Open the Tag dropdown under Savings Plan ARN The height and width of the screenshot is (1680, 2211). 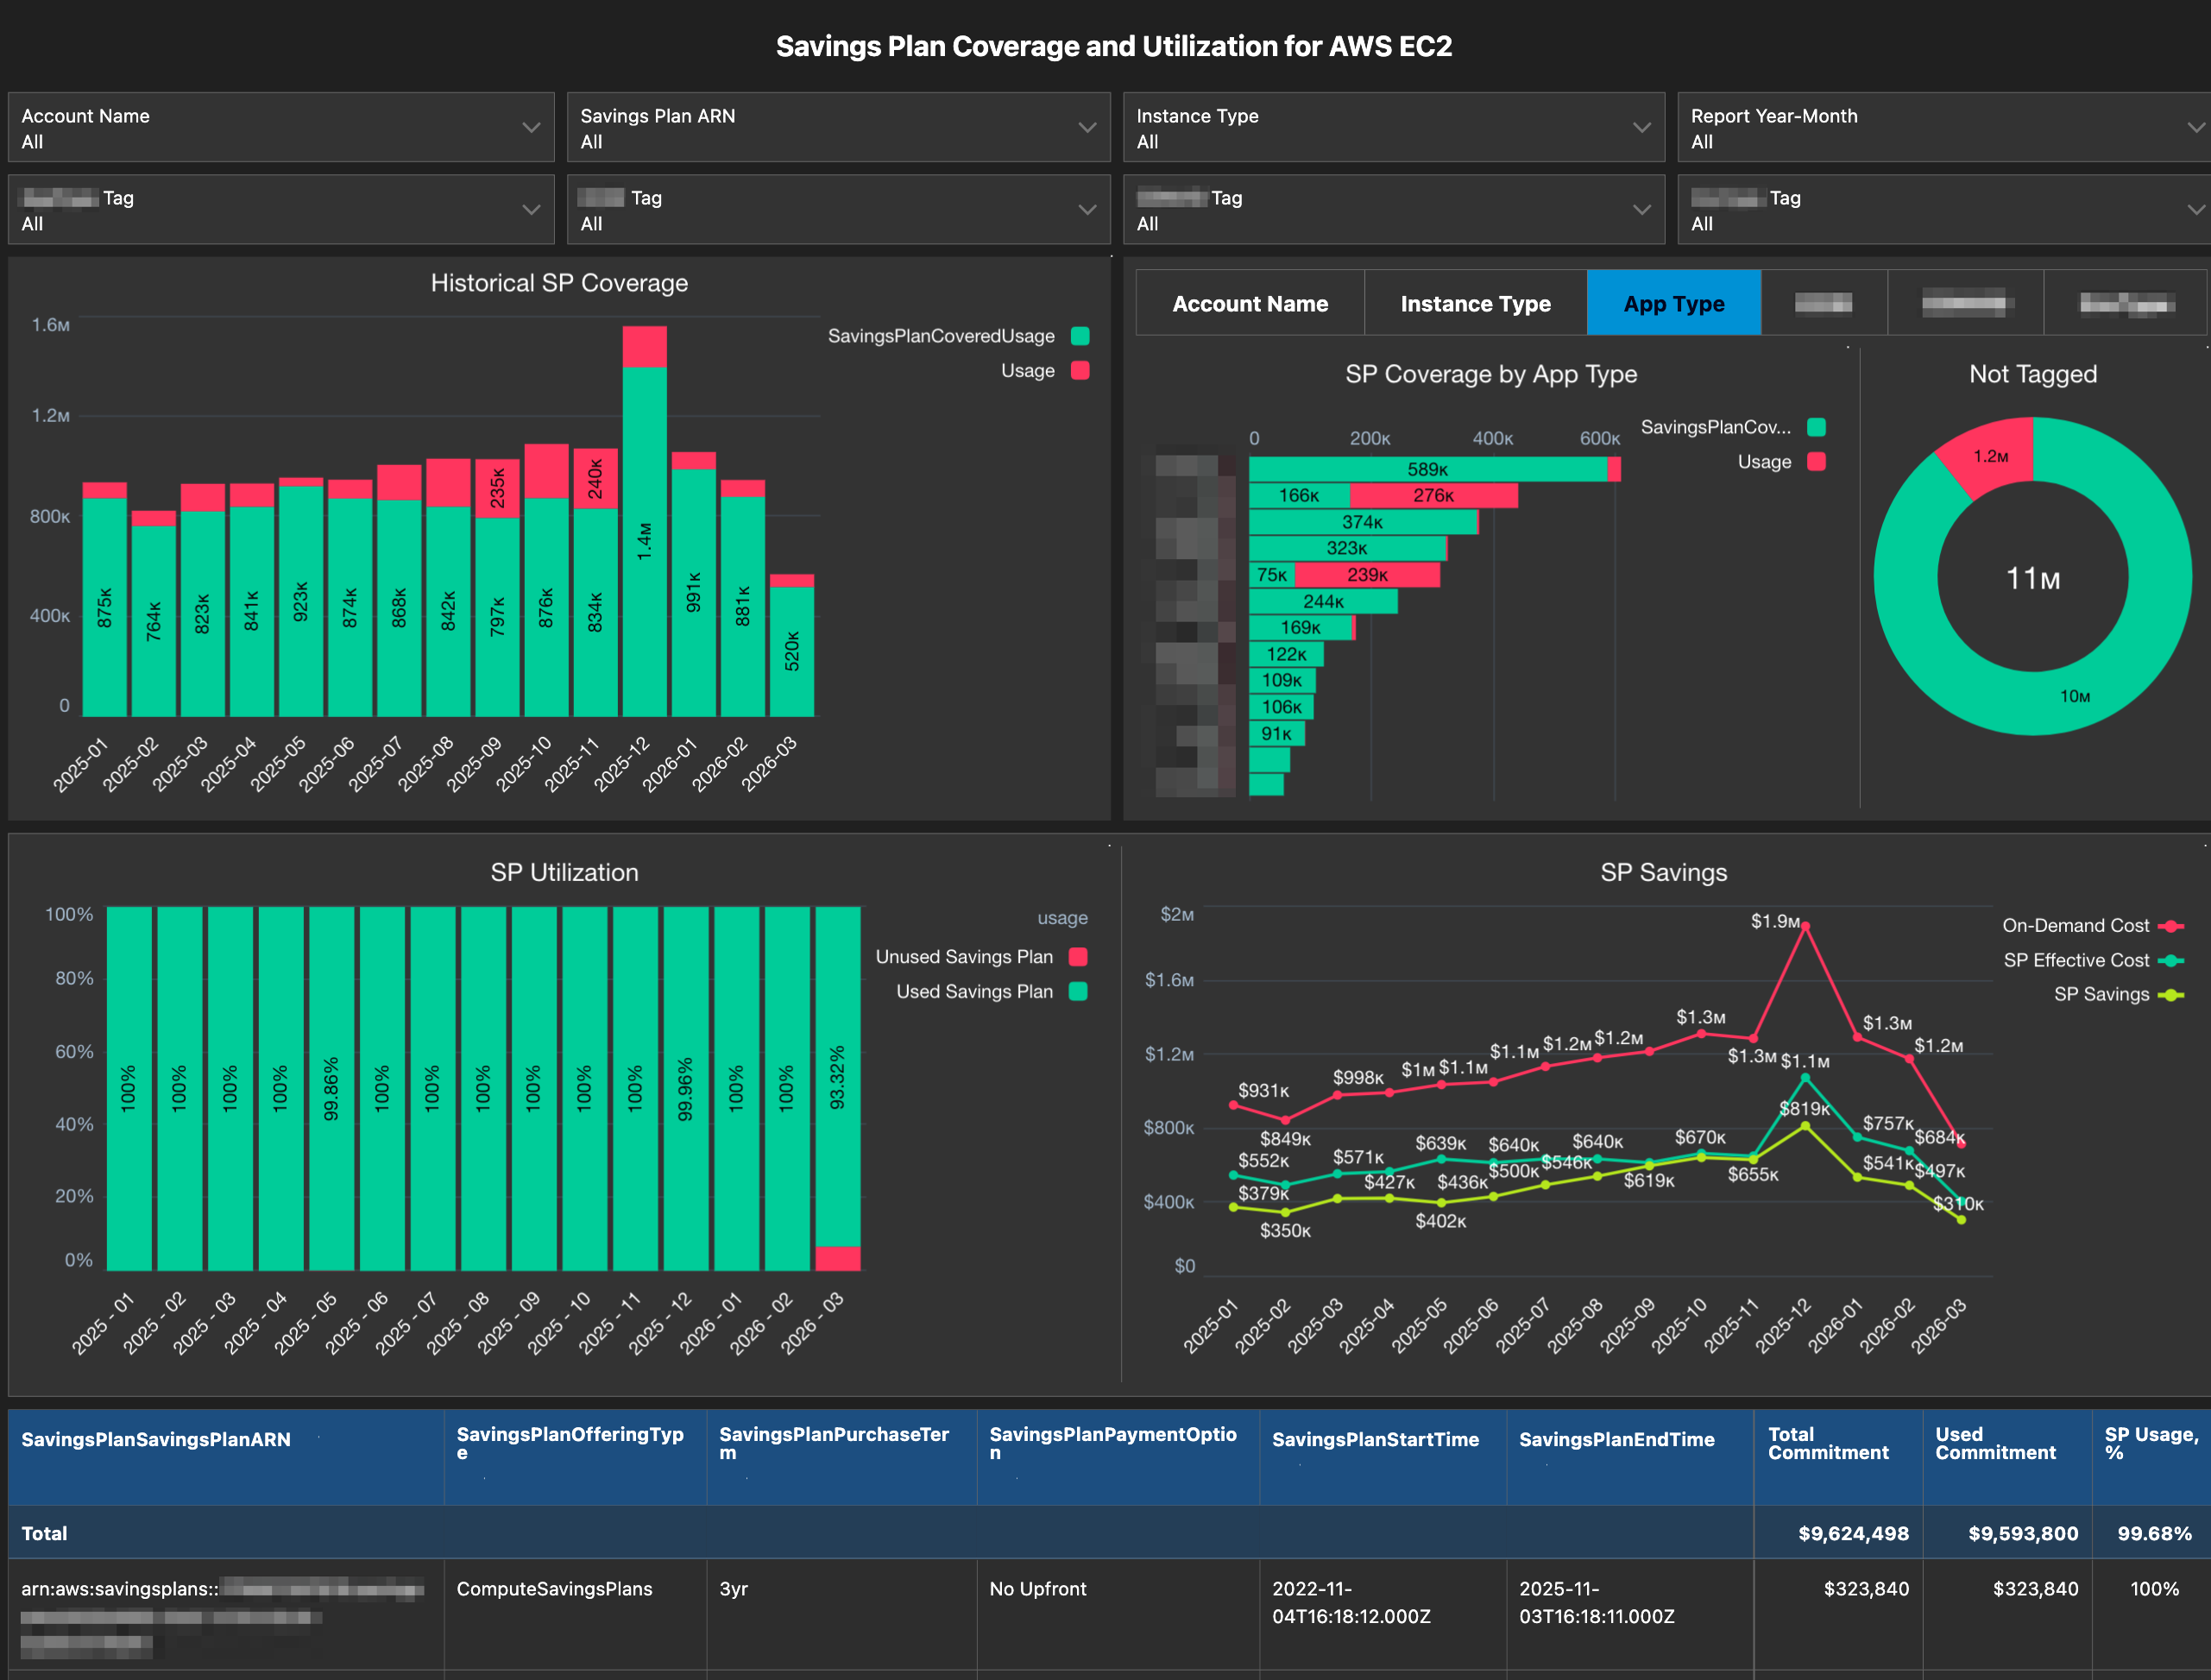click(838, 210)
